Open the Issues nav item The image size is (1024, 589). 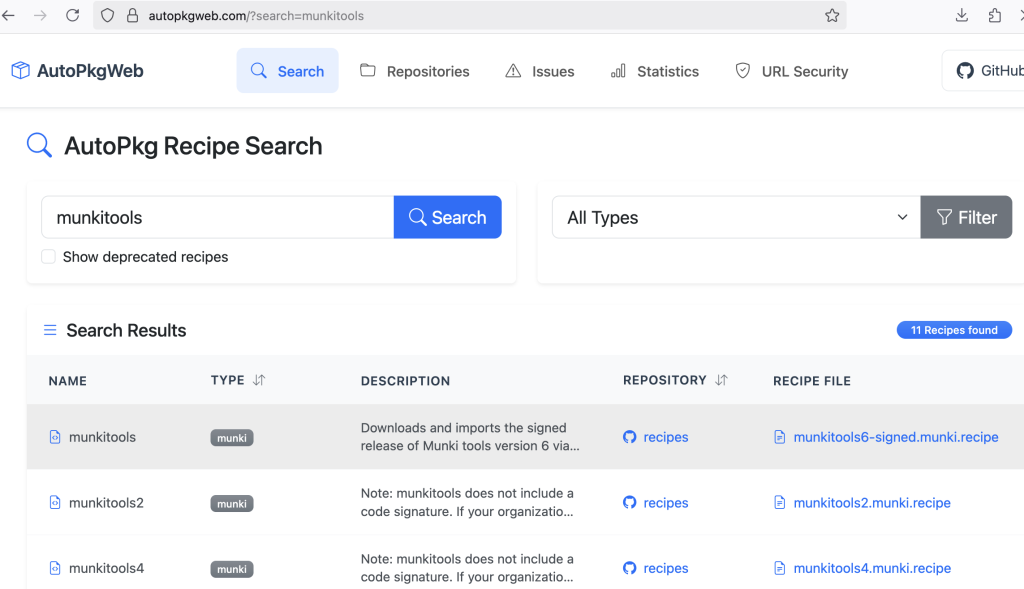[539, 71]
